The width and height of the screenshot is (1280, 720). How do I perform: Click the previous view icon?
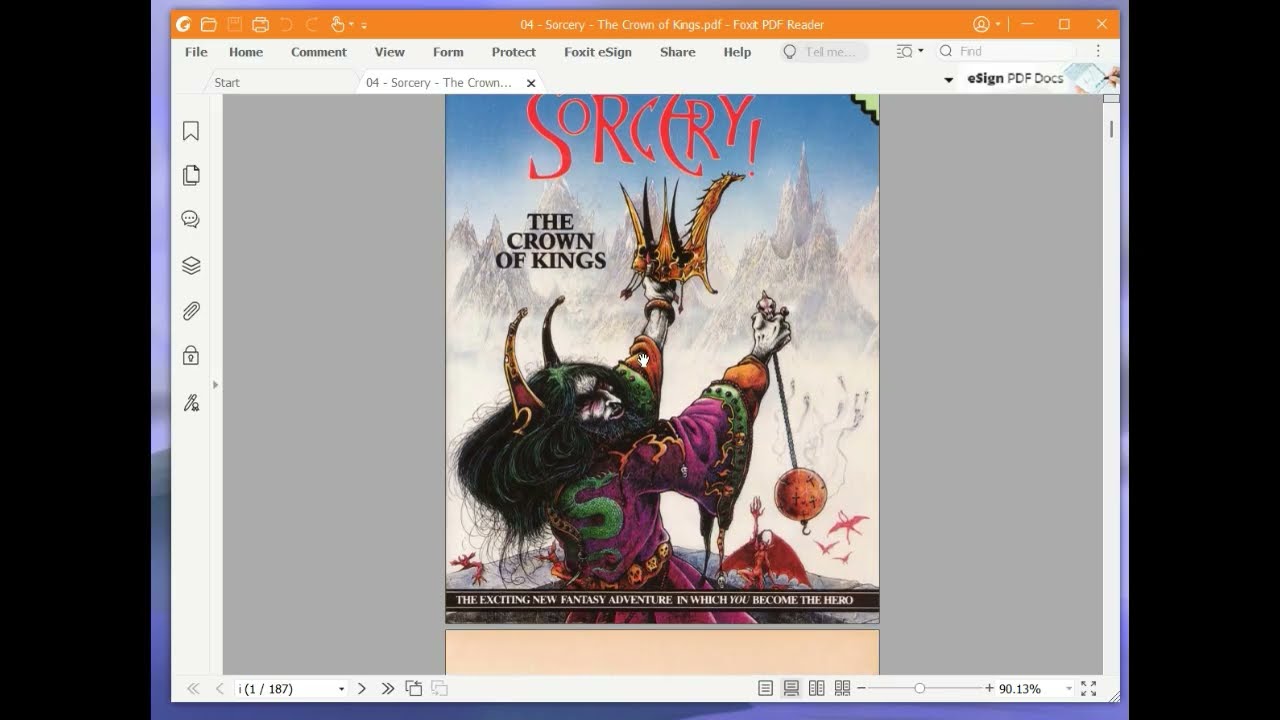[414, 688]
